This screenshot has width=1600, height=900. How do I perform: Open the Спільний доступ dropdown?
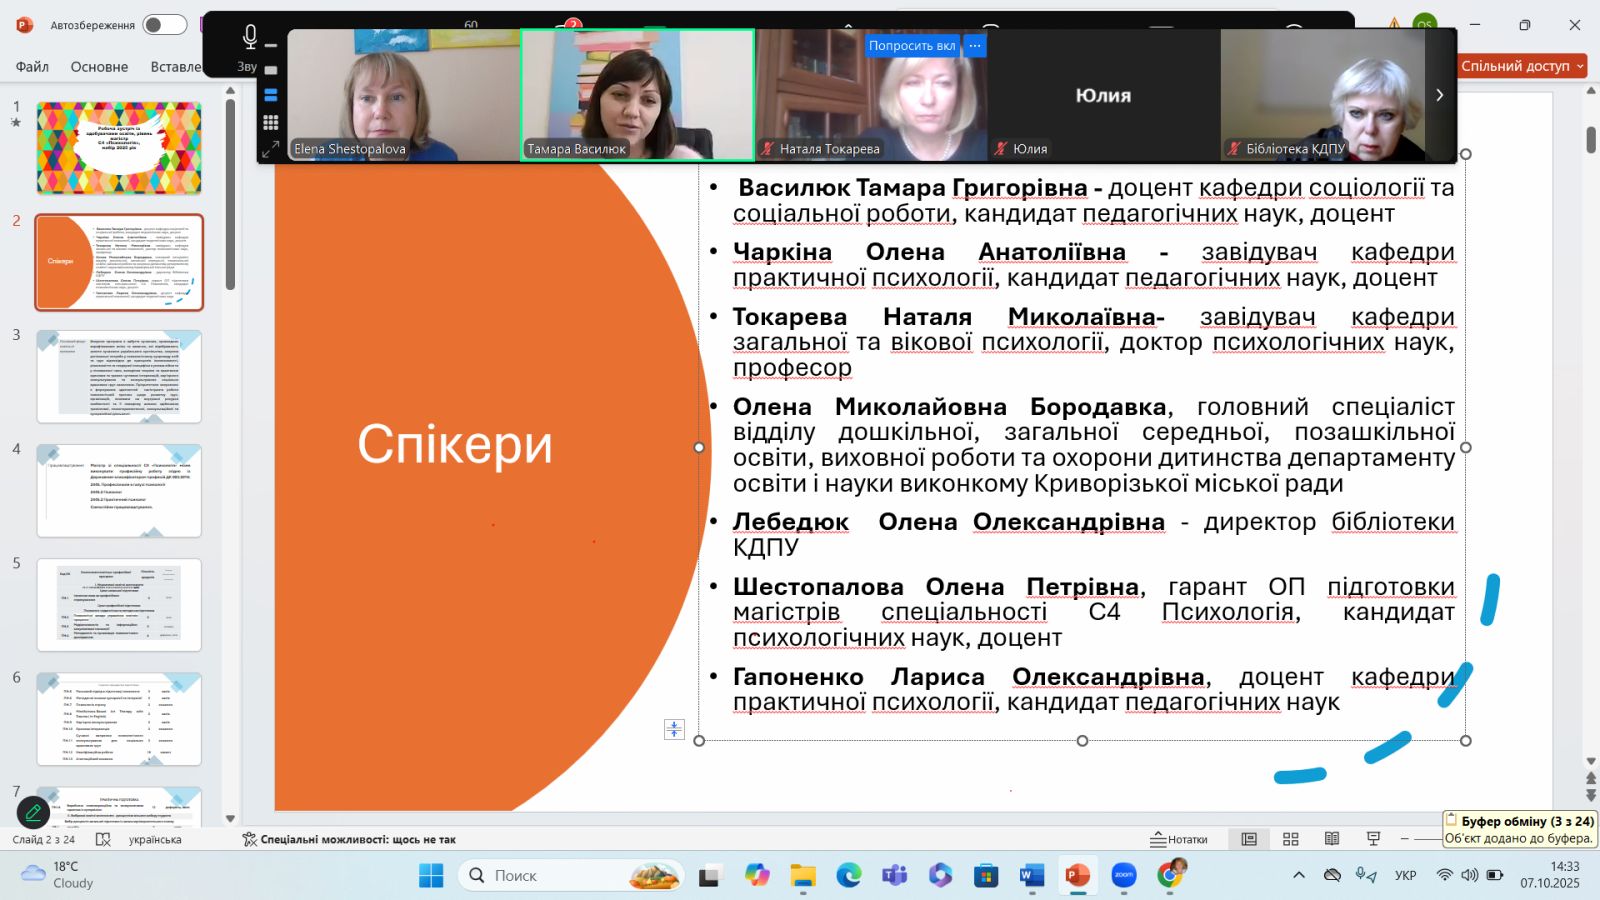(1522, 66)
